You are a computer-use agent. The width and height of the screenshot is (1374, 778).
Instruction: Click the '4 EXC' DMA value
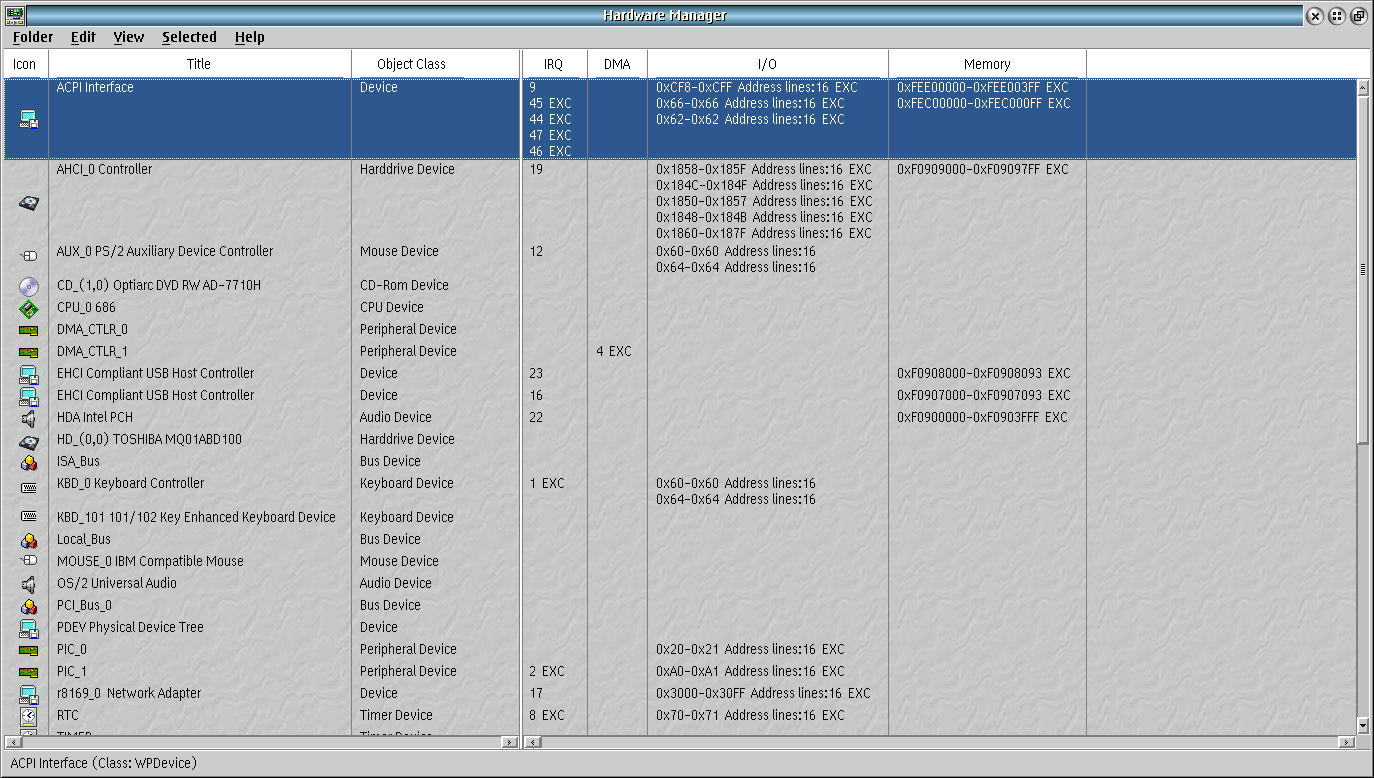click(x=614, y=352)
